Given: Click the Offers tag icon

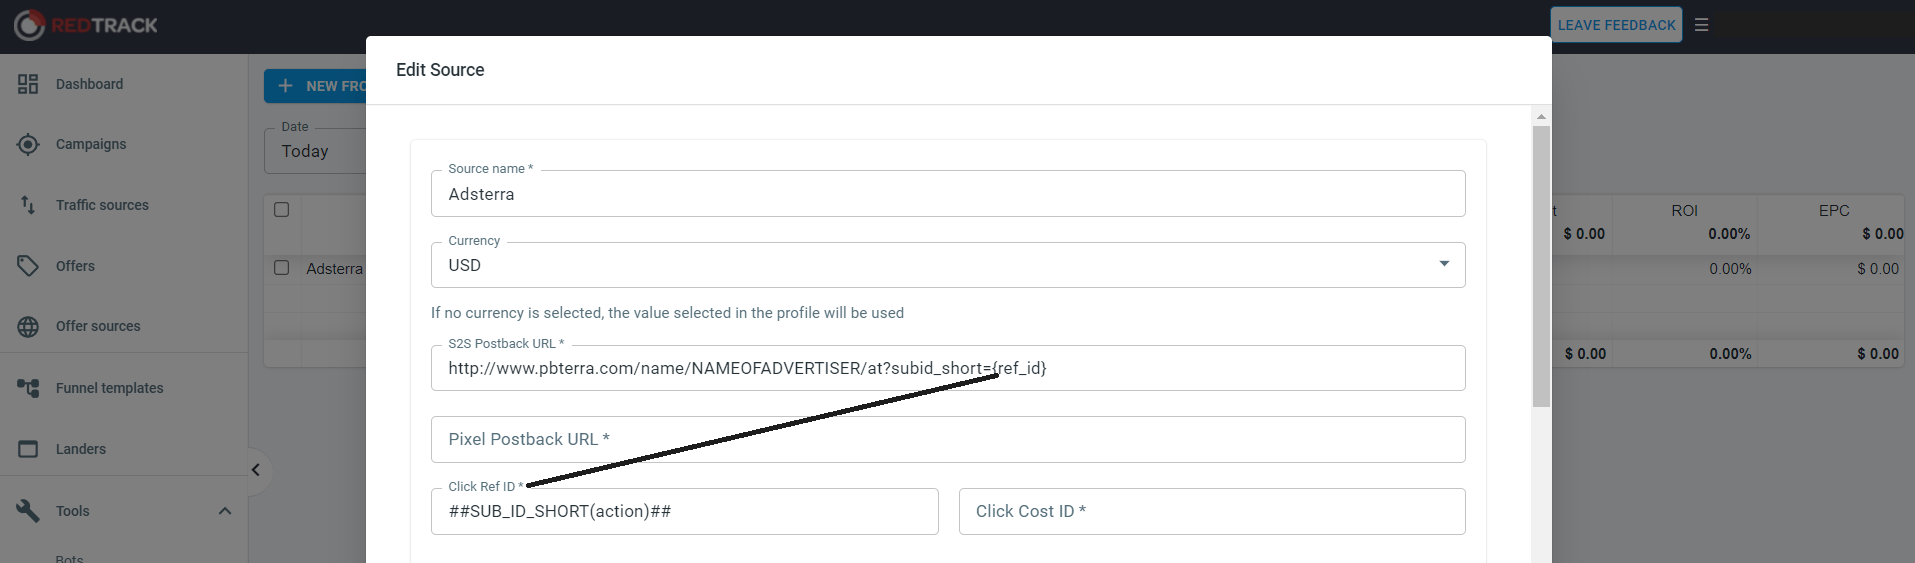Looking at the screenshot, I should (28, 266).
